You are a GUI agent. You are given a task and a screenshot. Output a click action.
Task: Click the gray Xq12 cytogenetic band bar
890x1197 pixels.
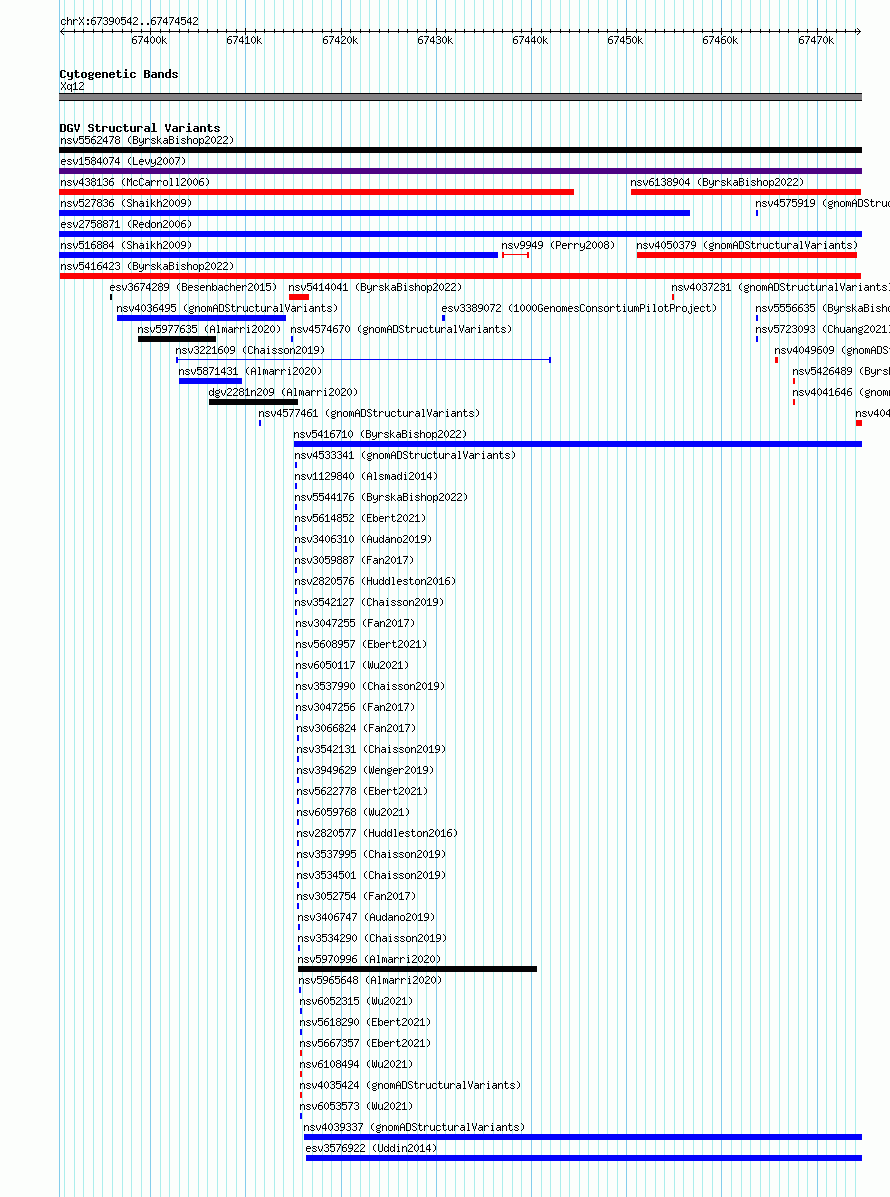click(x=460, y=97)
